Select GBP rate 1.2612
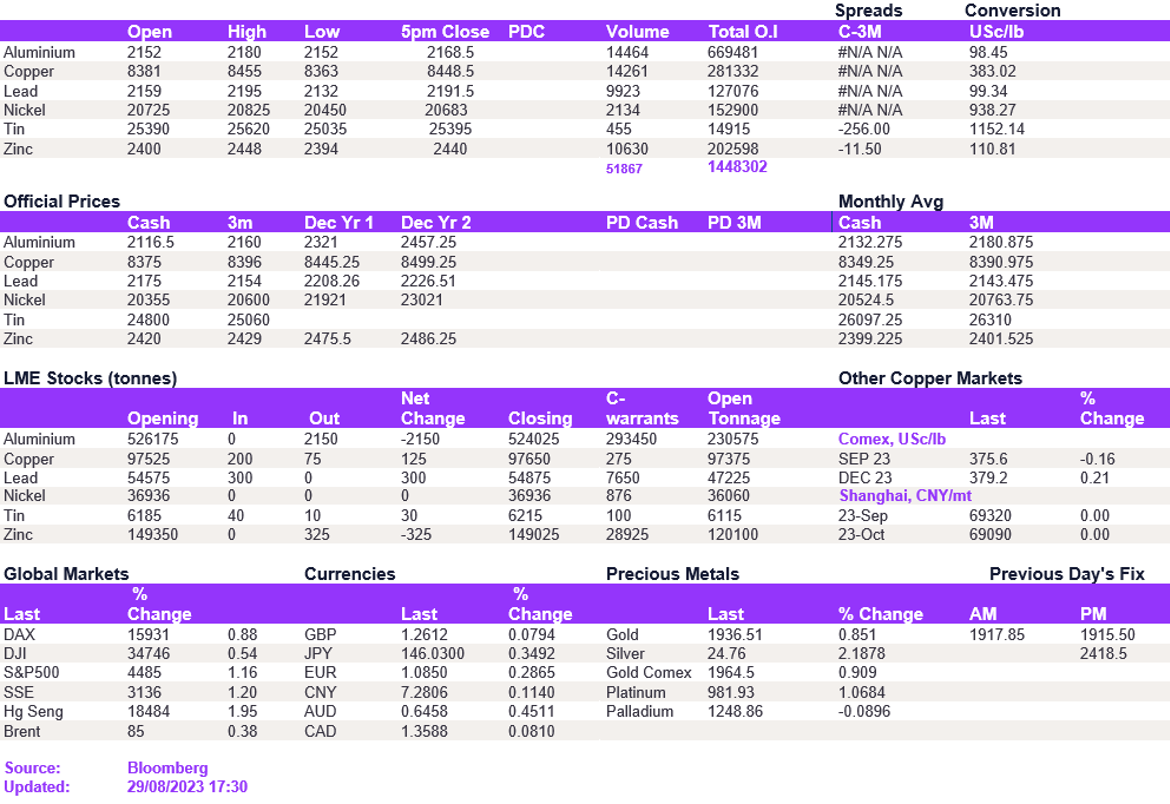 [x=425, y=635]
